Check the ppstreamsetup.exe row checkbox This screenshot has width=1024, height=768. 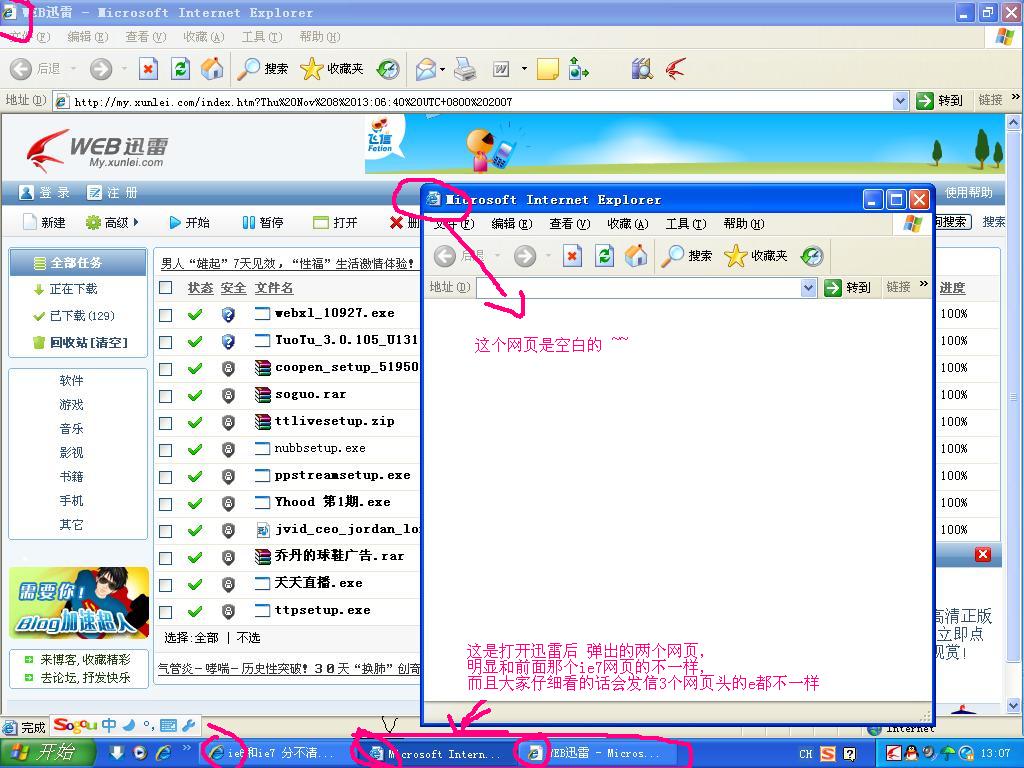[x=166, y=477]
